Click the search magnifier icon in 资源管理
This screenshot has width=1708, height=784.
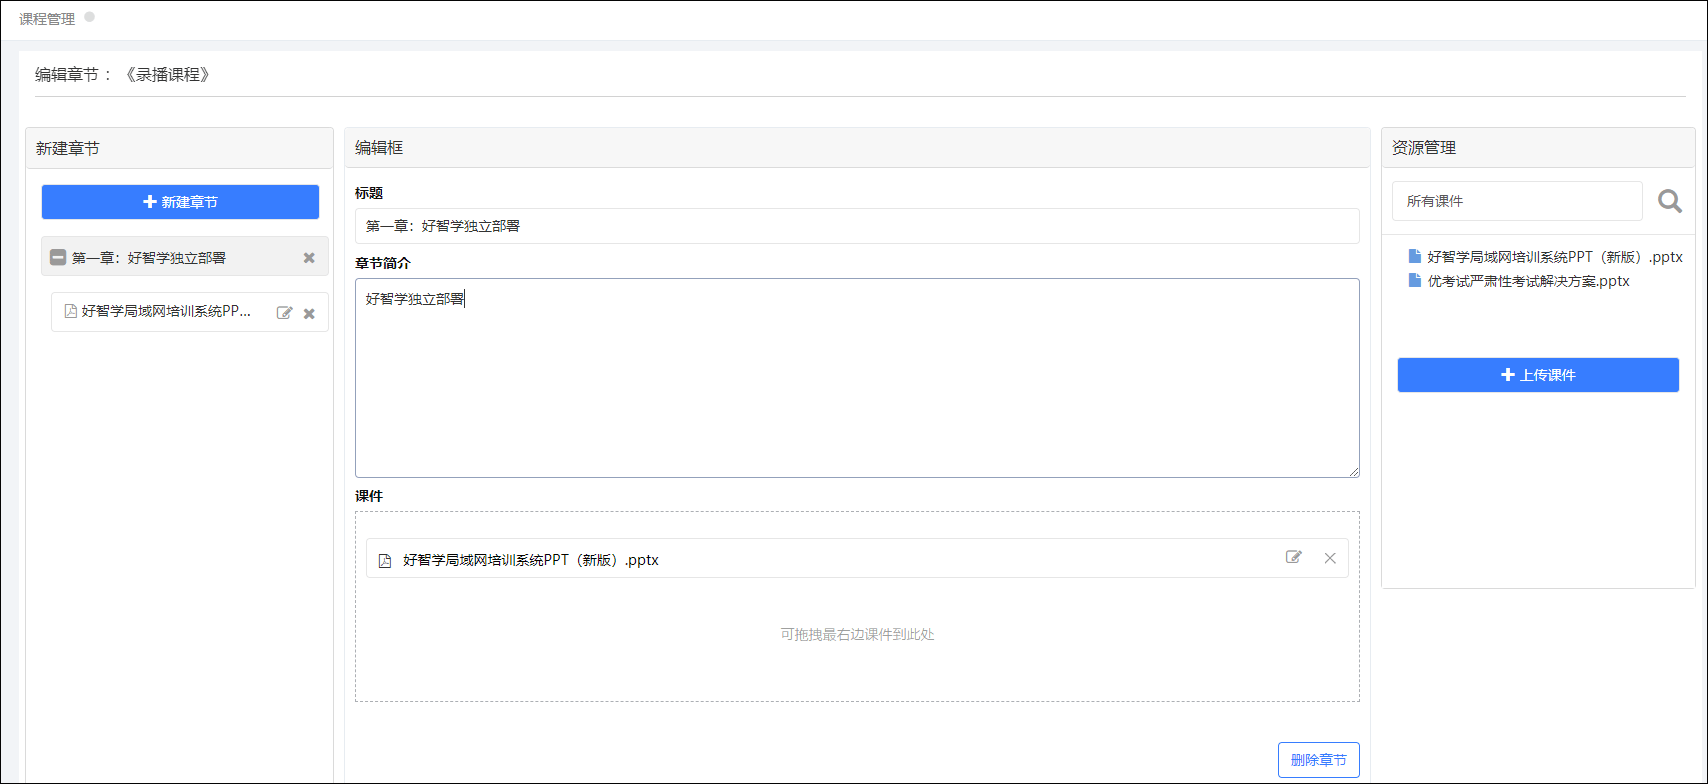[1669, 202]
